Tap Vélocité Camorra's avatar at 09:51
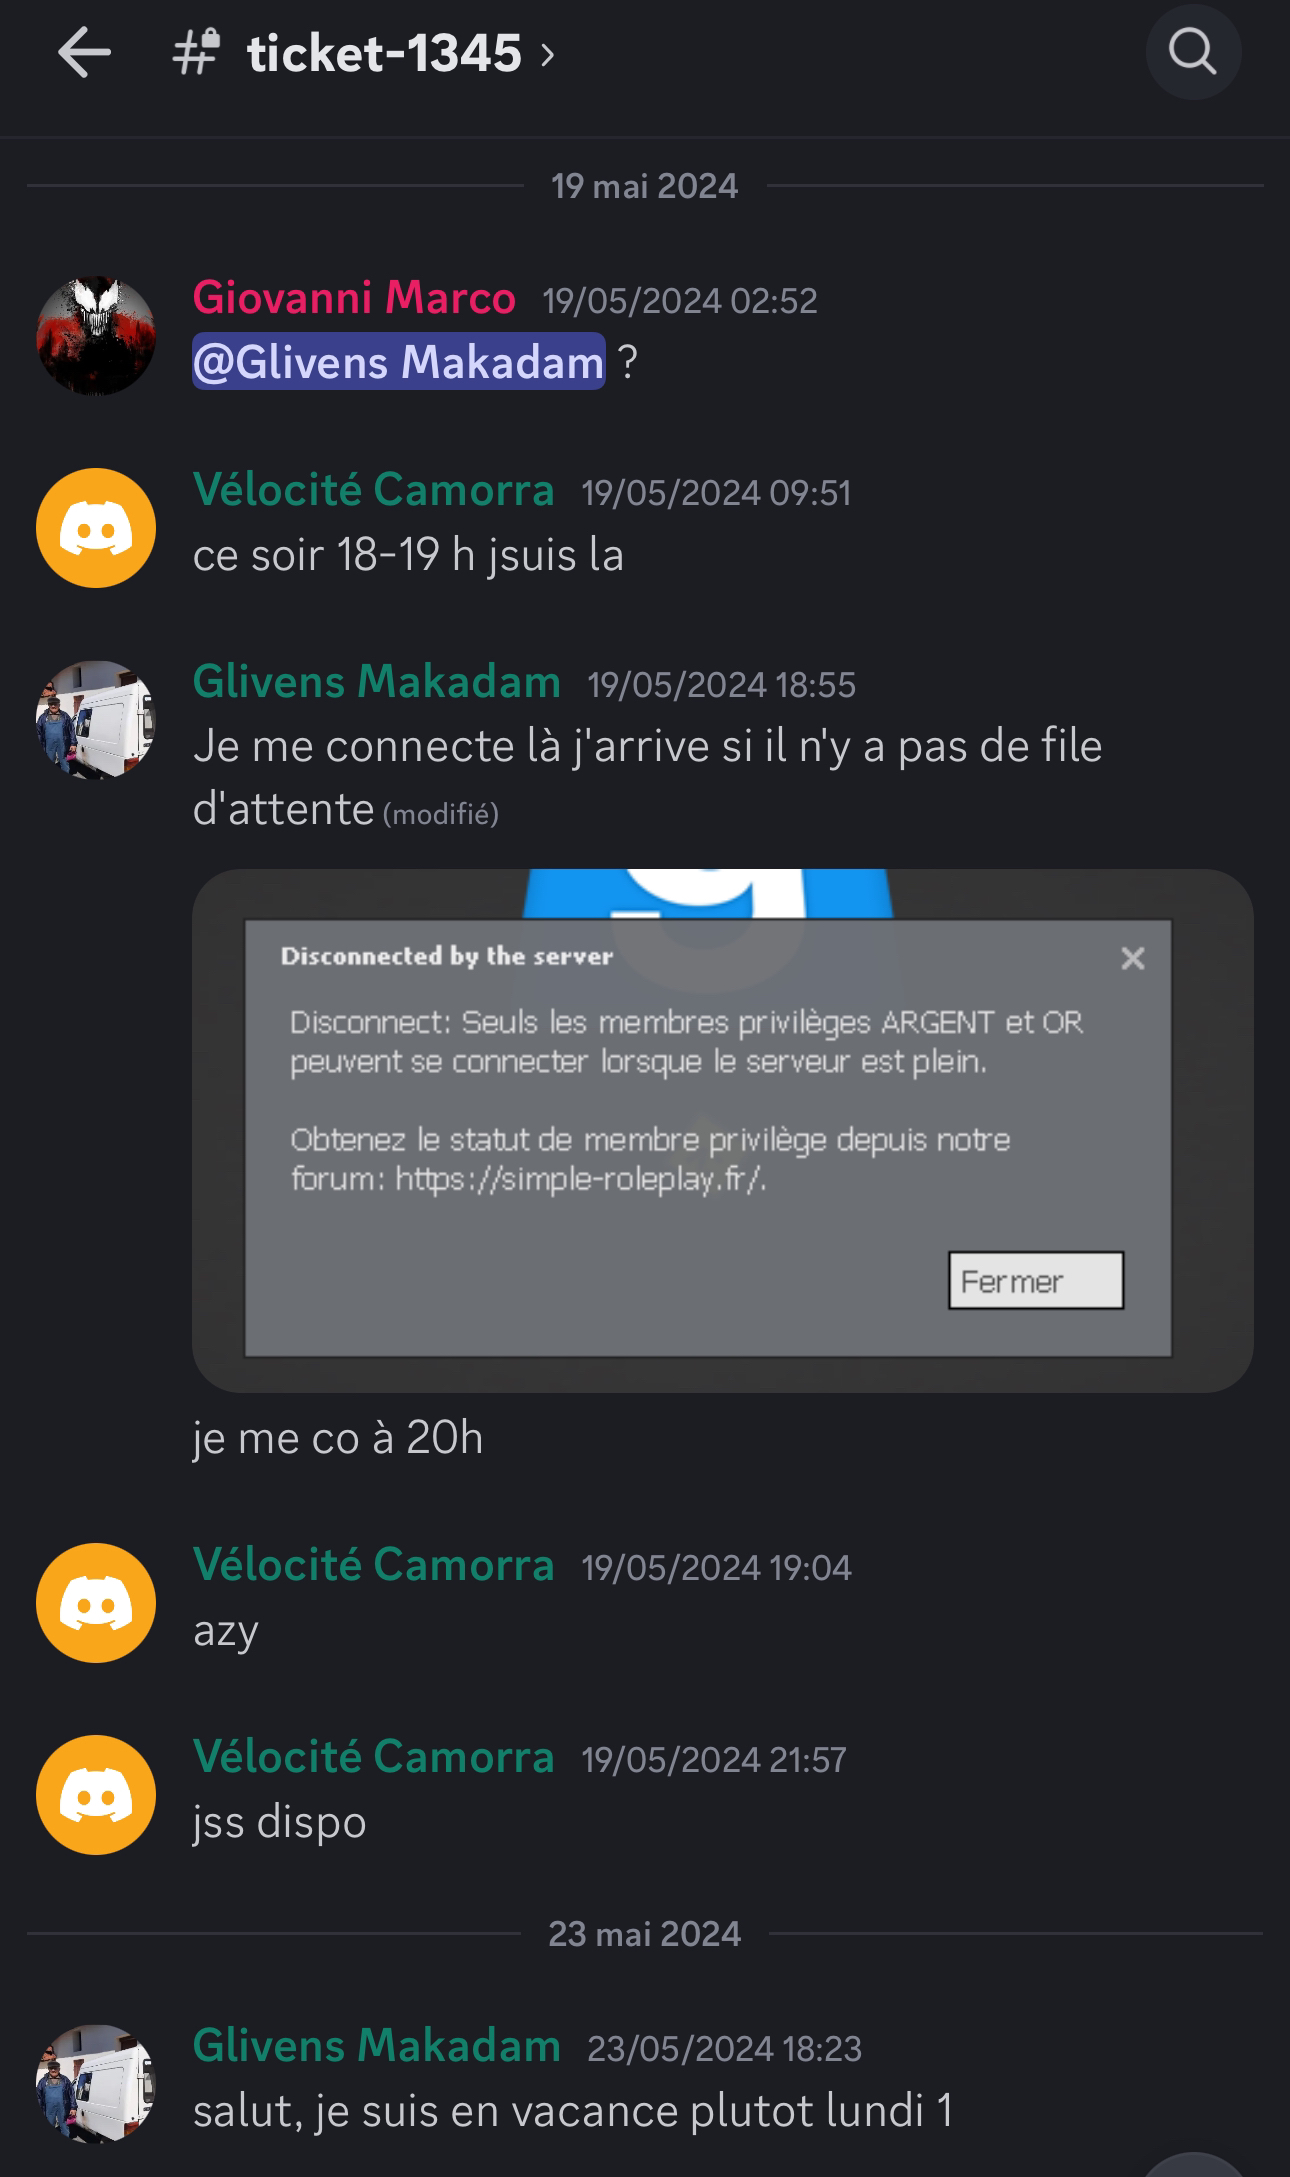The height and width of the screenshot is (2177, 1290). 96,528
